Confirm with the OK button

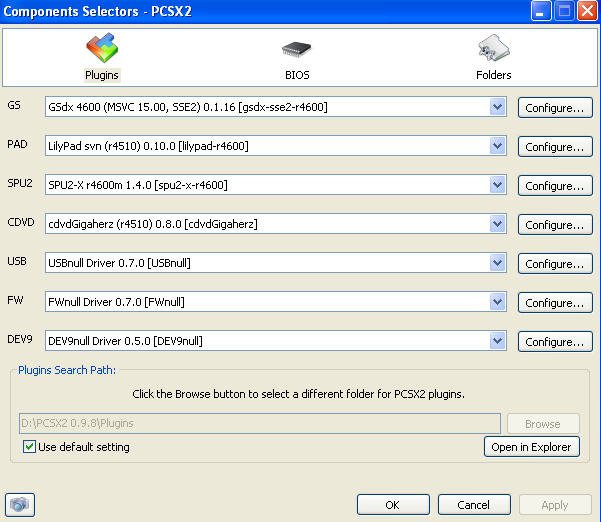[393, 505]
